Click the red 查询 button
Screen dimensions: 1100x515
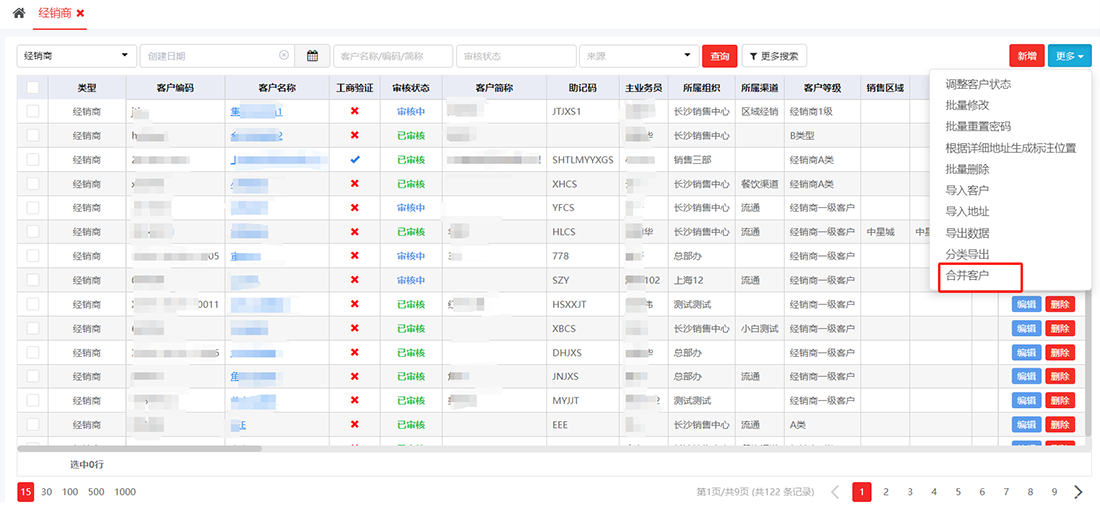tap(719, 57)
